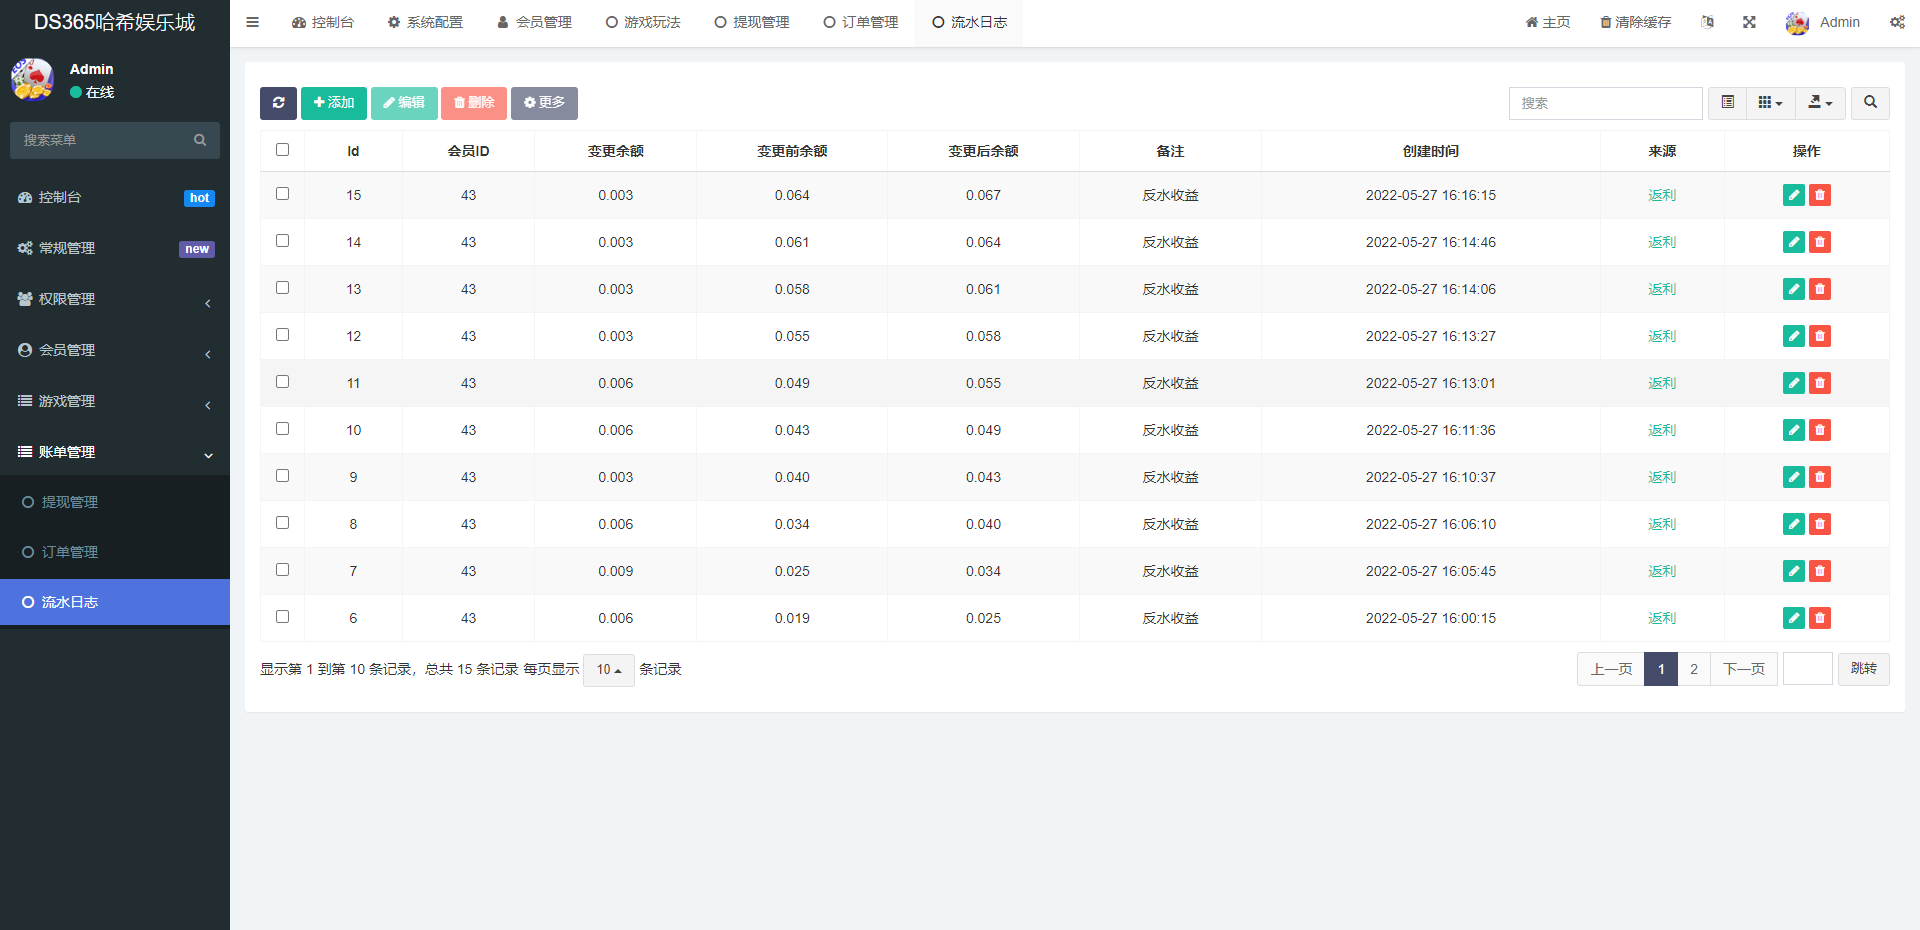The height and width of the screenshot is (930, 1920).
Task: Click fullscreen icon in the top navbar
Action: pyautogui.click(x=1749, y=21)
